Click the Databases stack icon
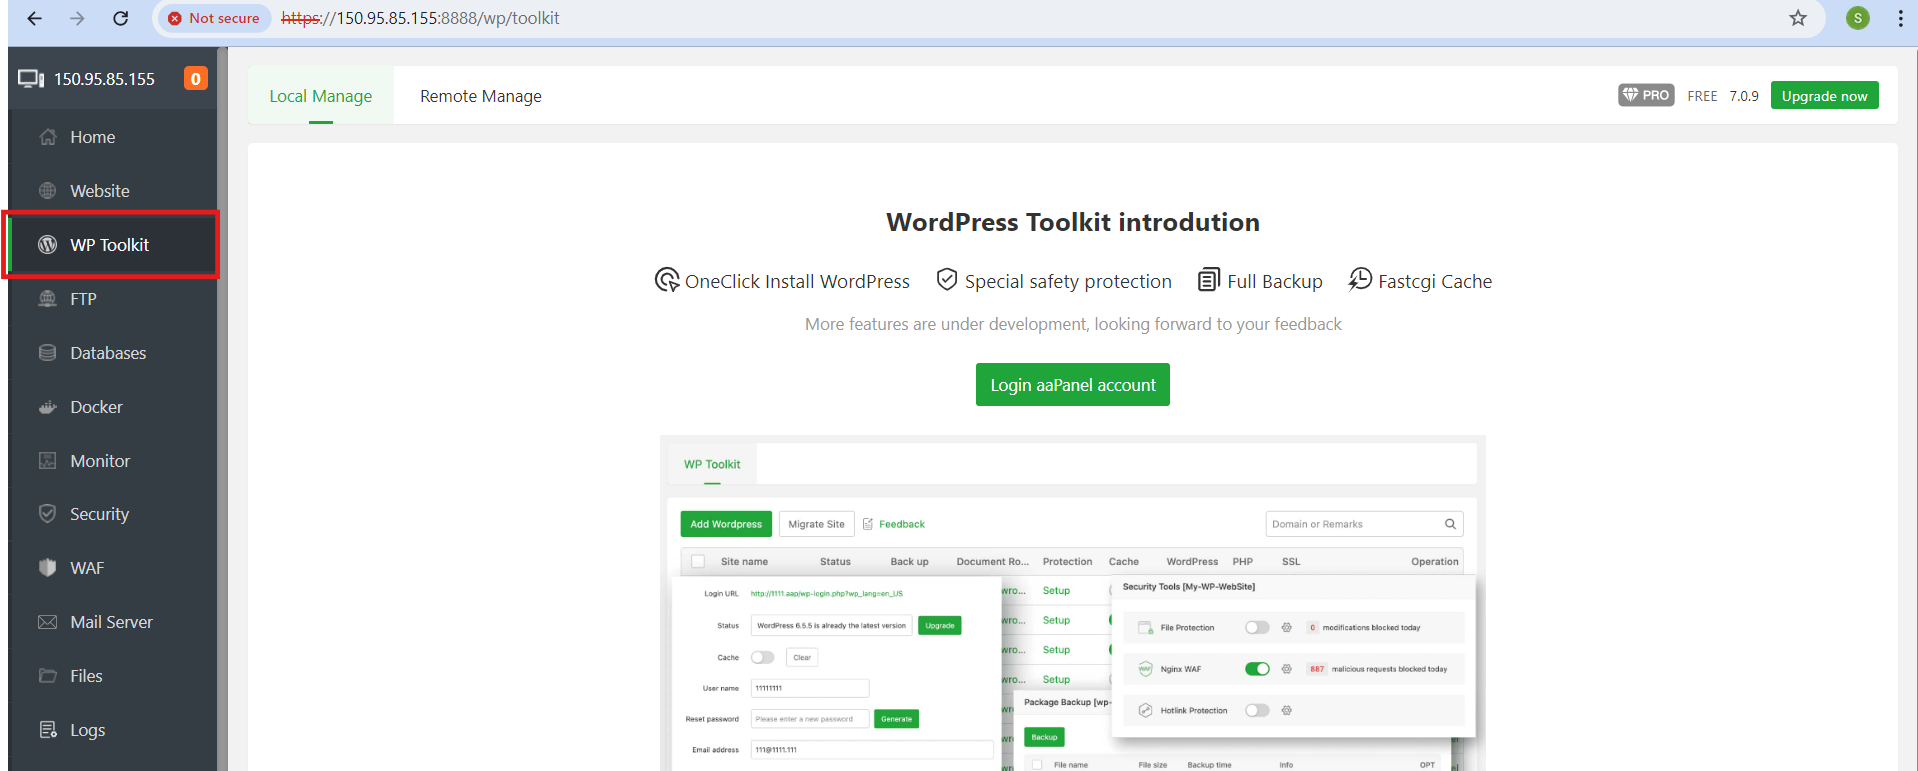Viewport: 1918px width, 771px height. click(x=47, y=352)
